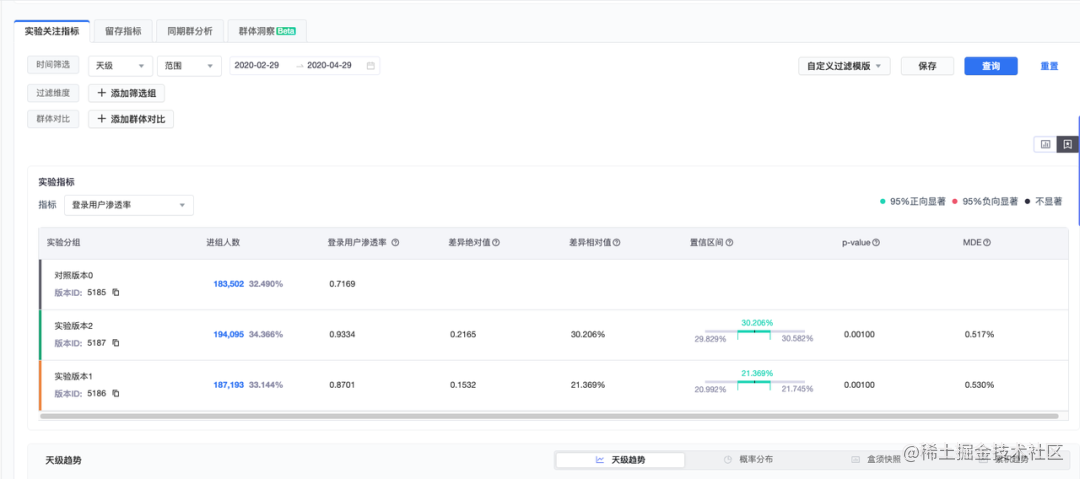Click the 重置 reset link

(x=1049, y=66)
